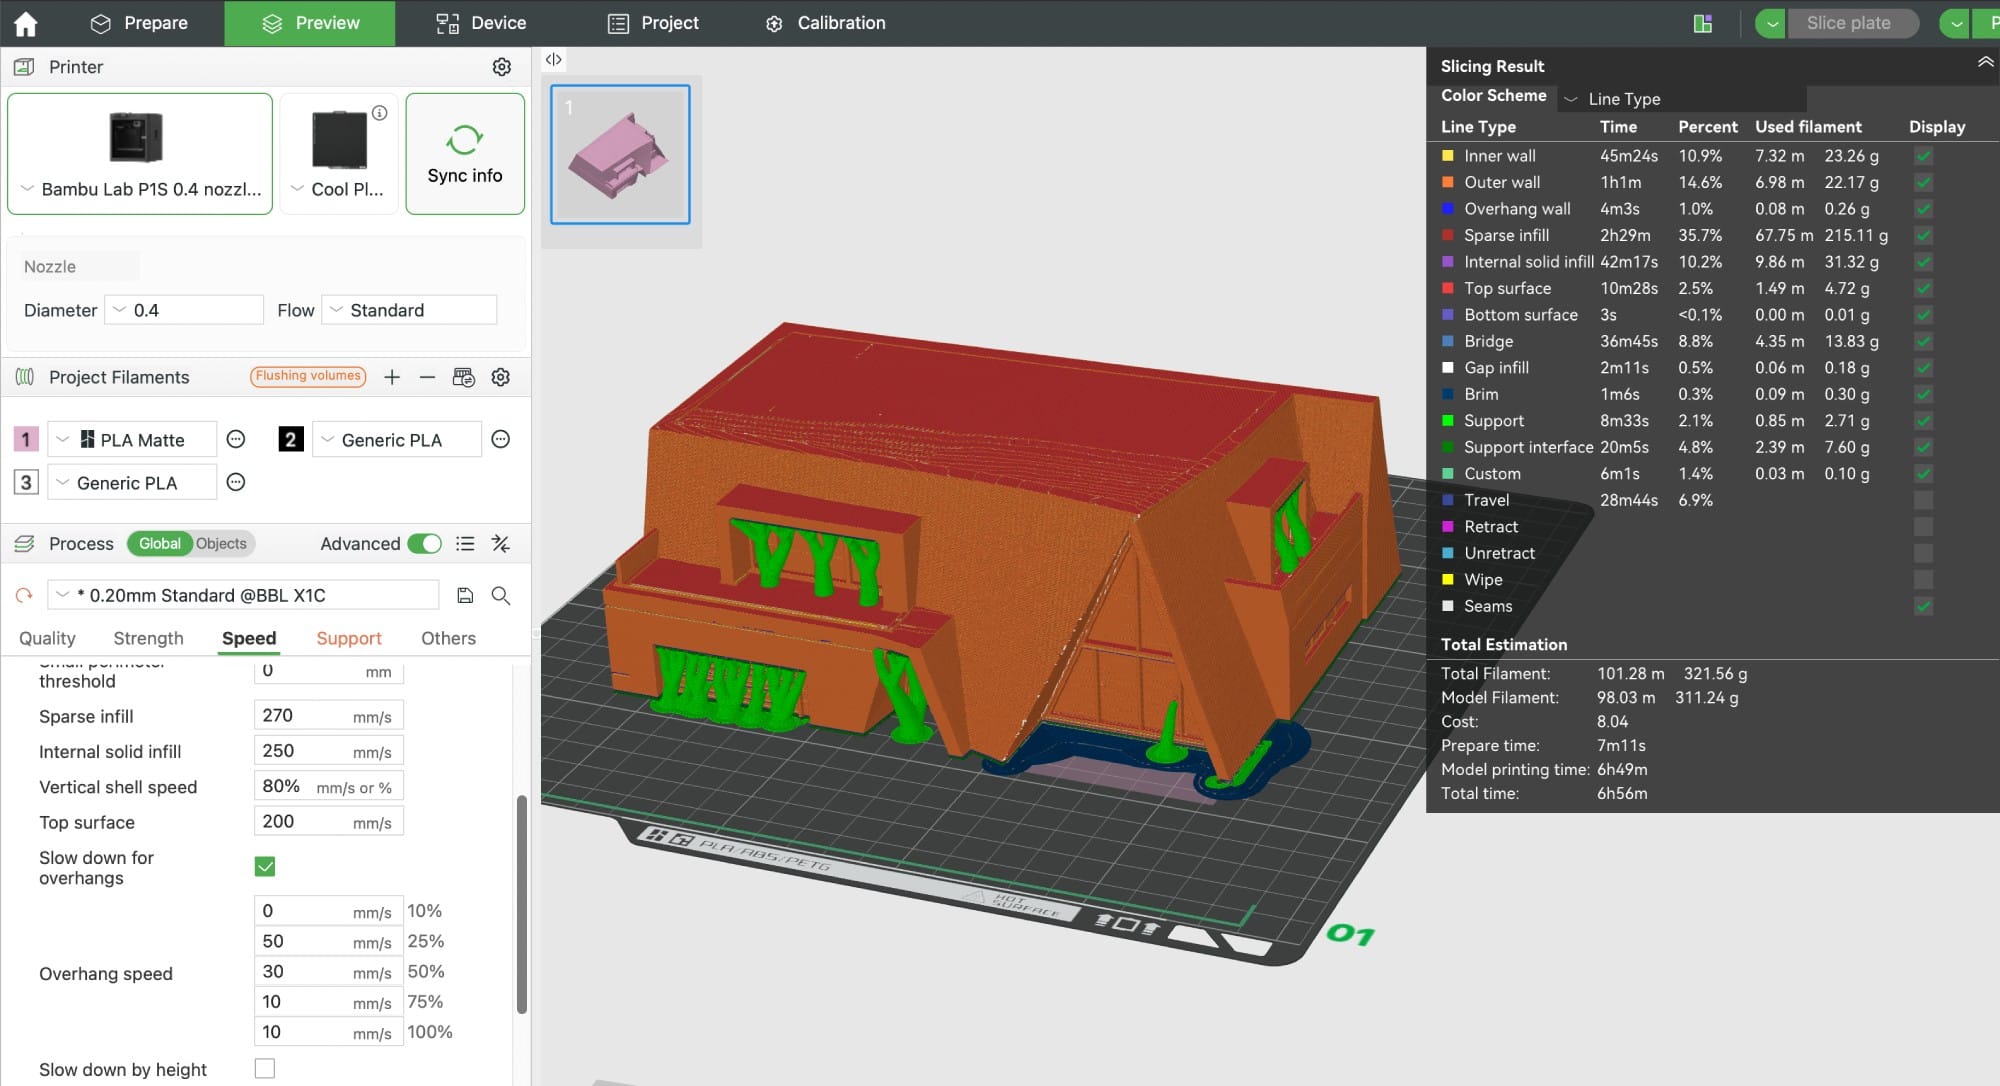Image resolution: width=2000 pixels, height=1086 pixels.
Task: Click filament 1 color swatch
Action: [26, 439]
